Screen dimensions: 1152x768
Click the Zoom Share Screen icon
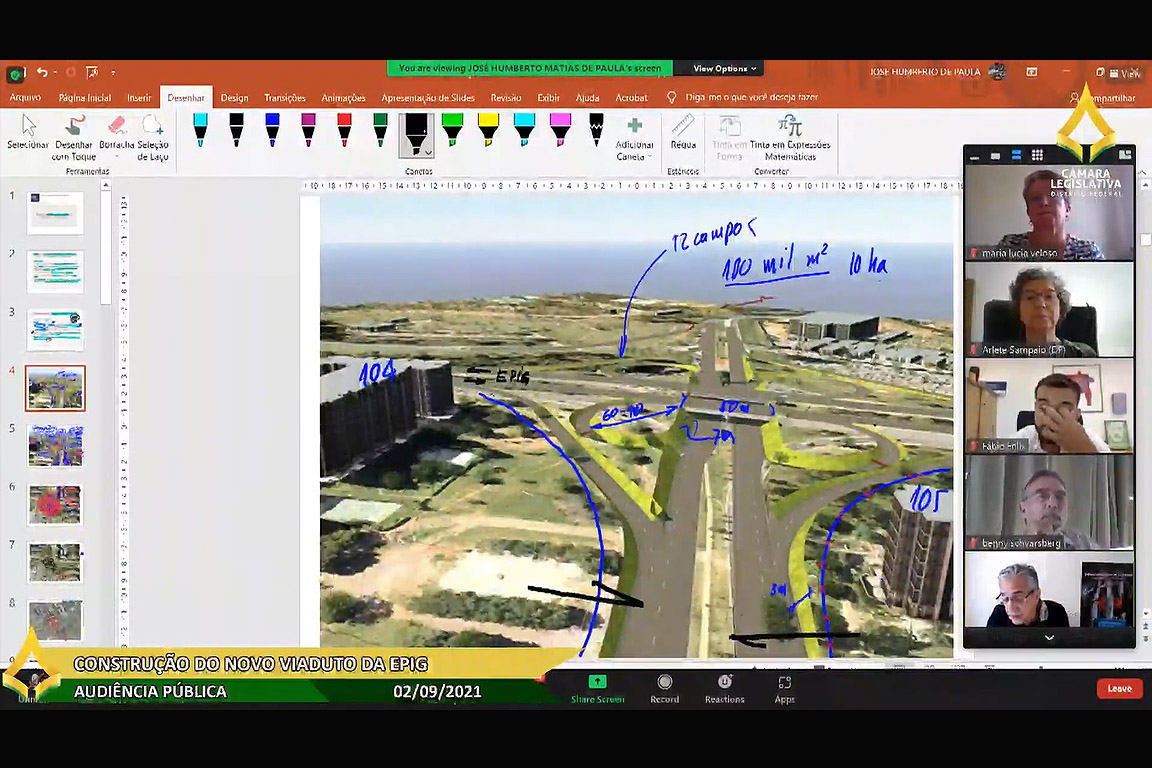coord(597,682)
